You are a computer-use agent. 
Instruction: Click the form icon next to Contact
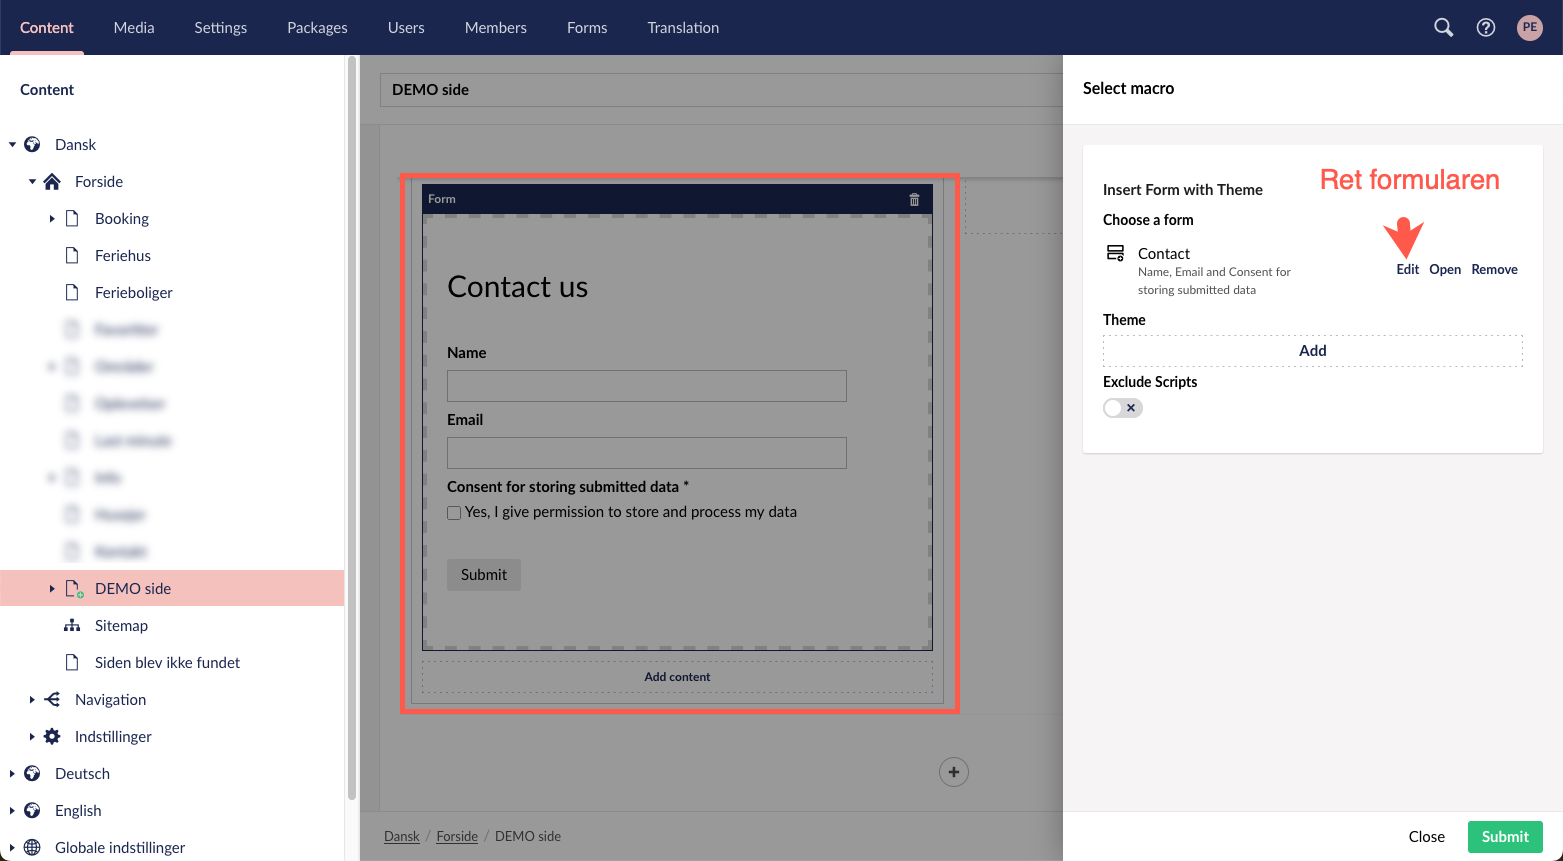(x=1115, y=253)
